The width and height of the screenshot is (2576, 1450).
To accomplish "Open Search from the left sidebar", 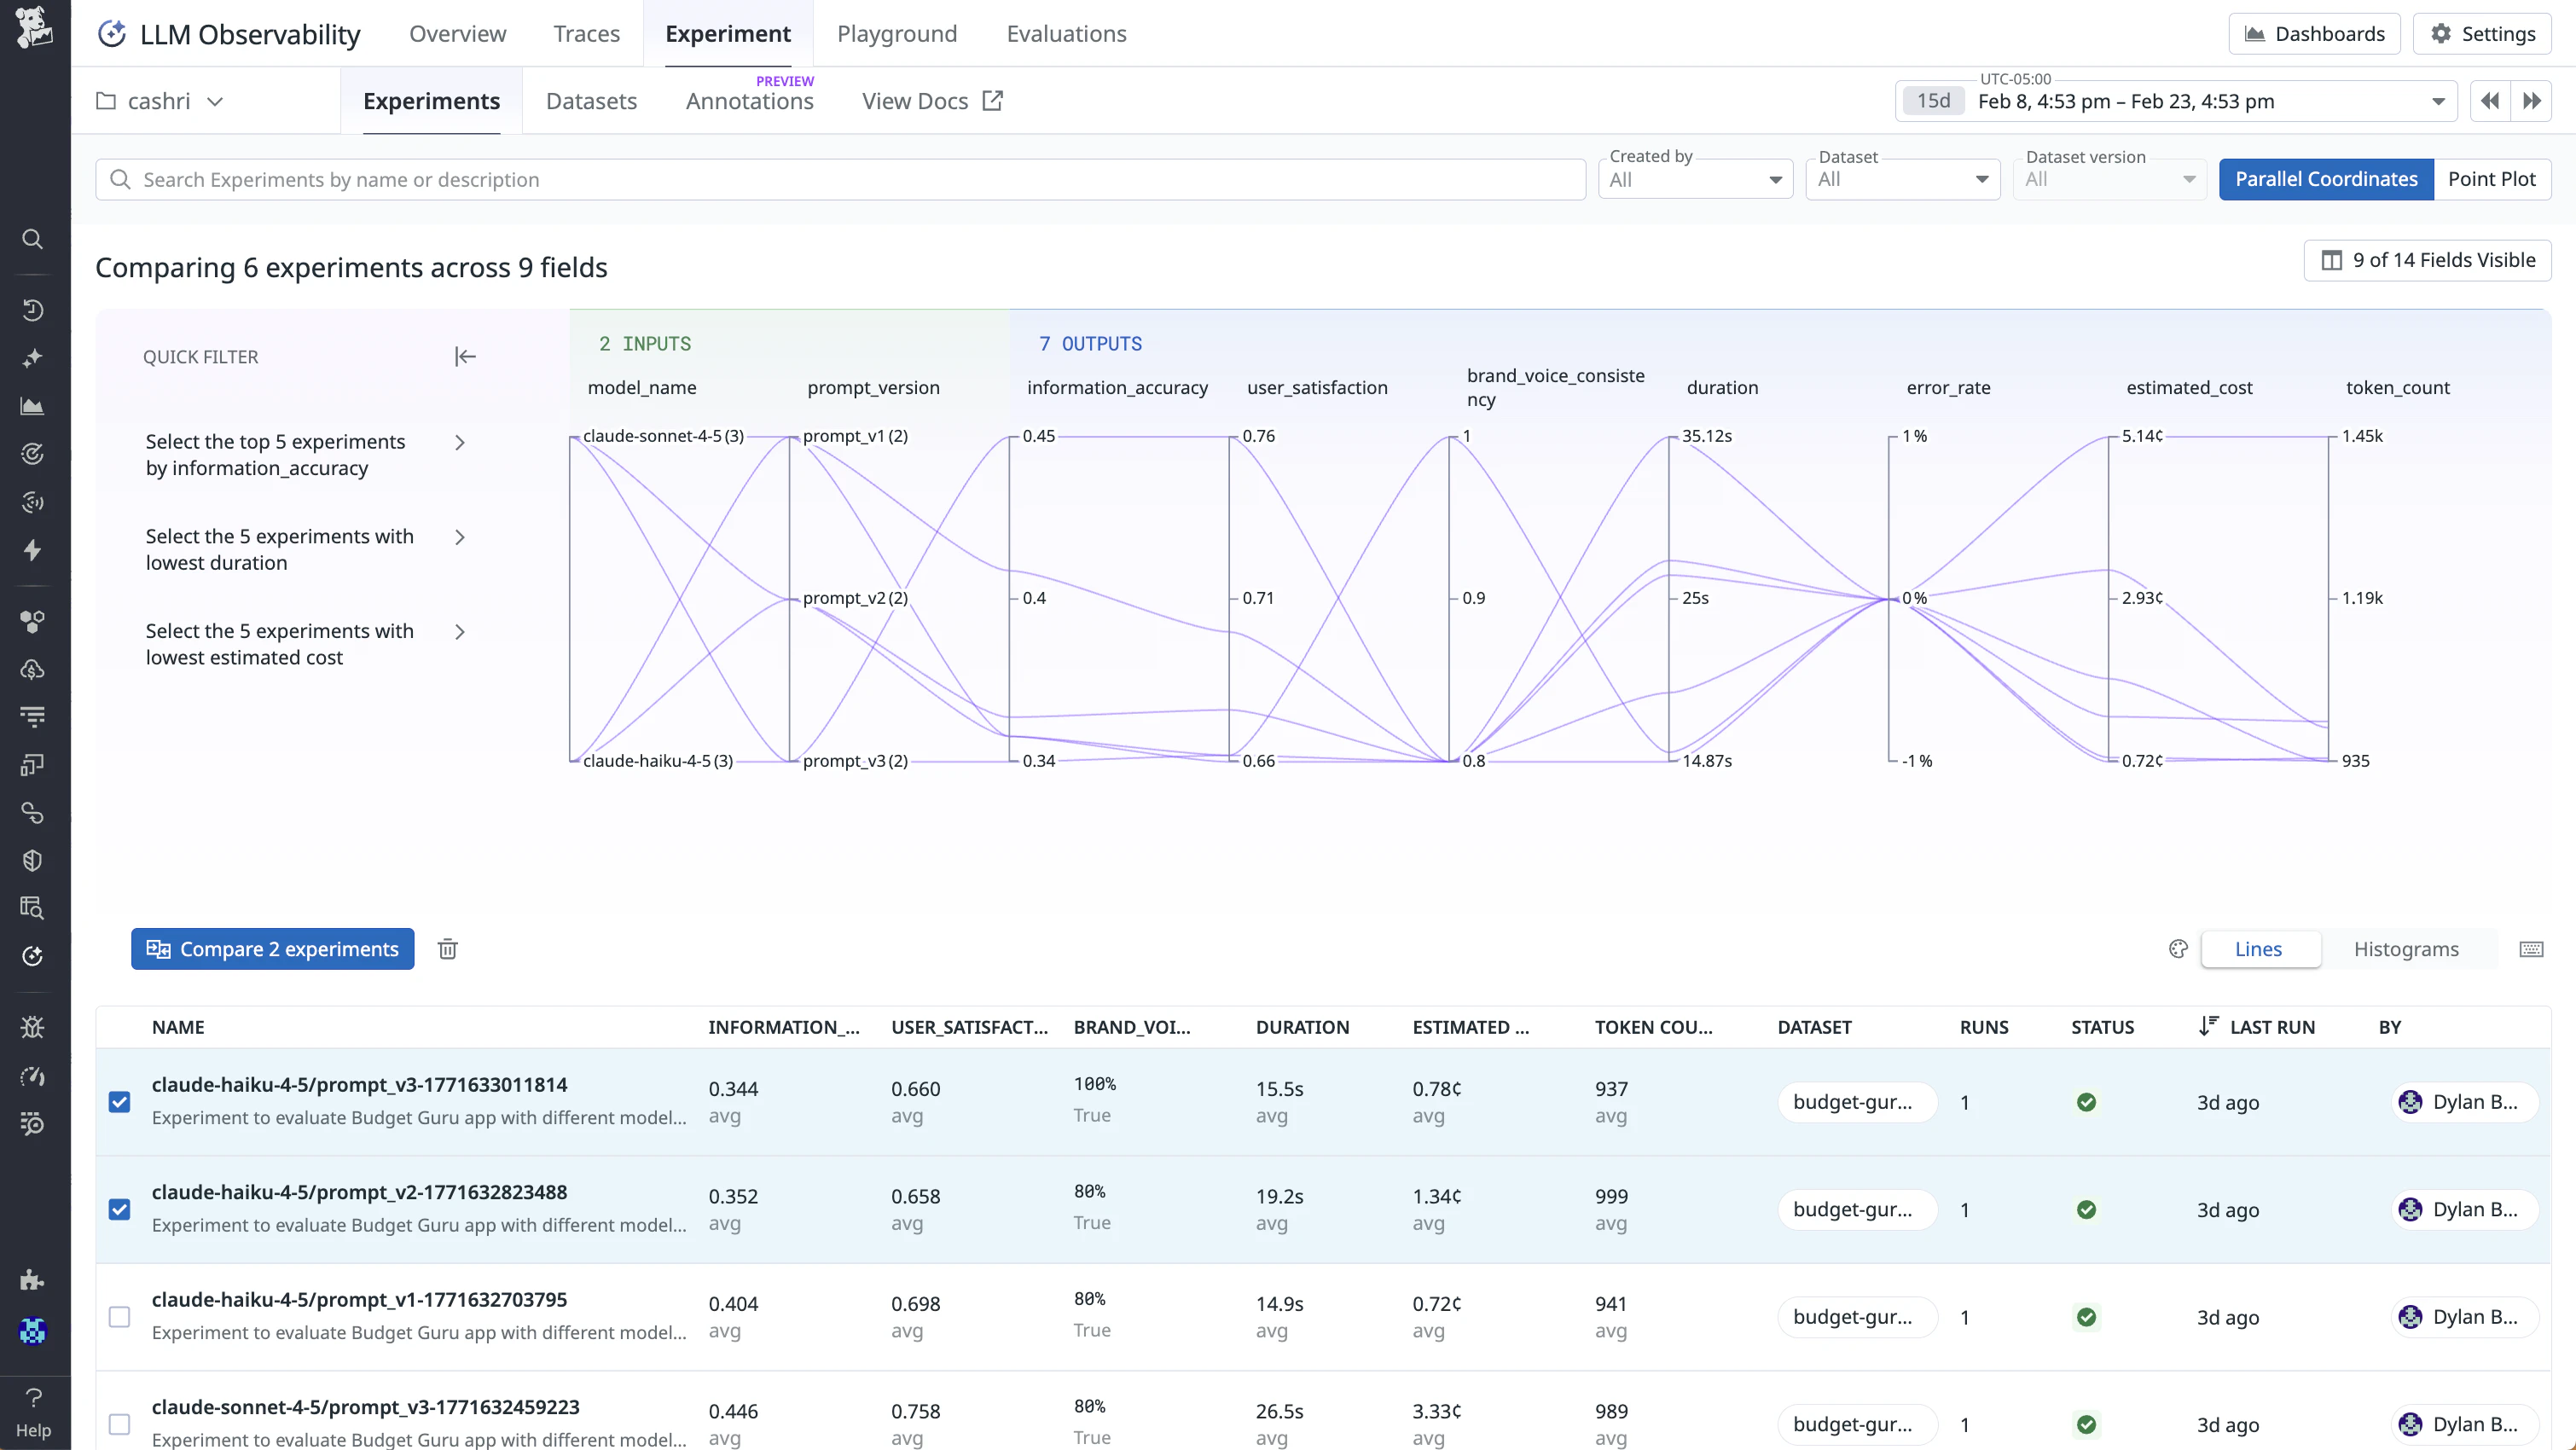I will click(x=33, y=238).
